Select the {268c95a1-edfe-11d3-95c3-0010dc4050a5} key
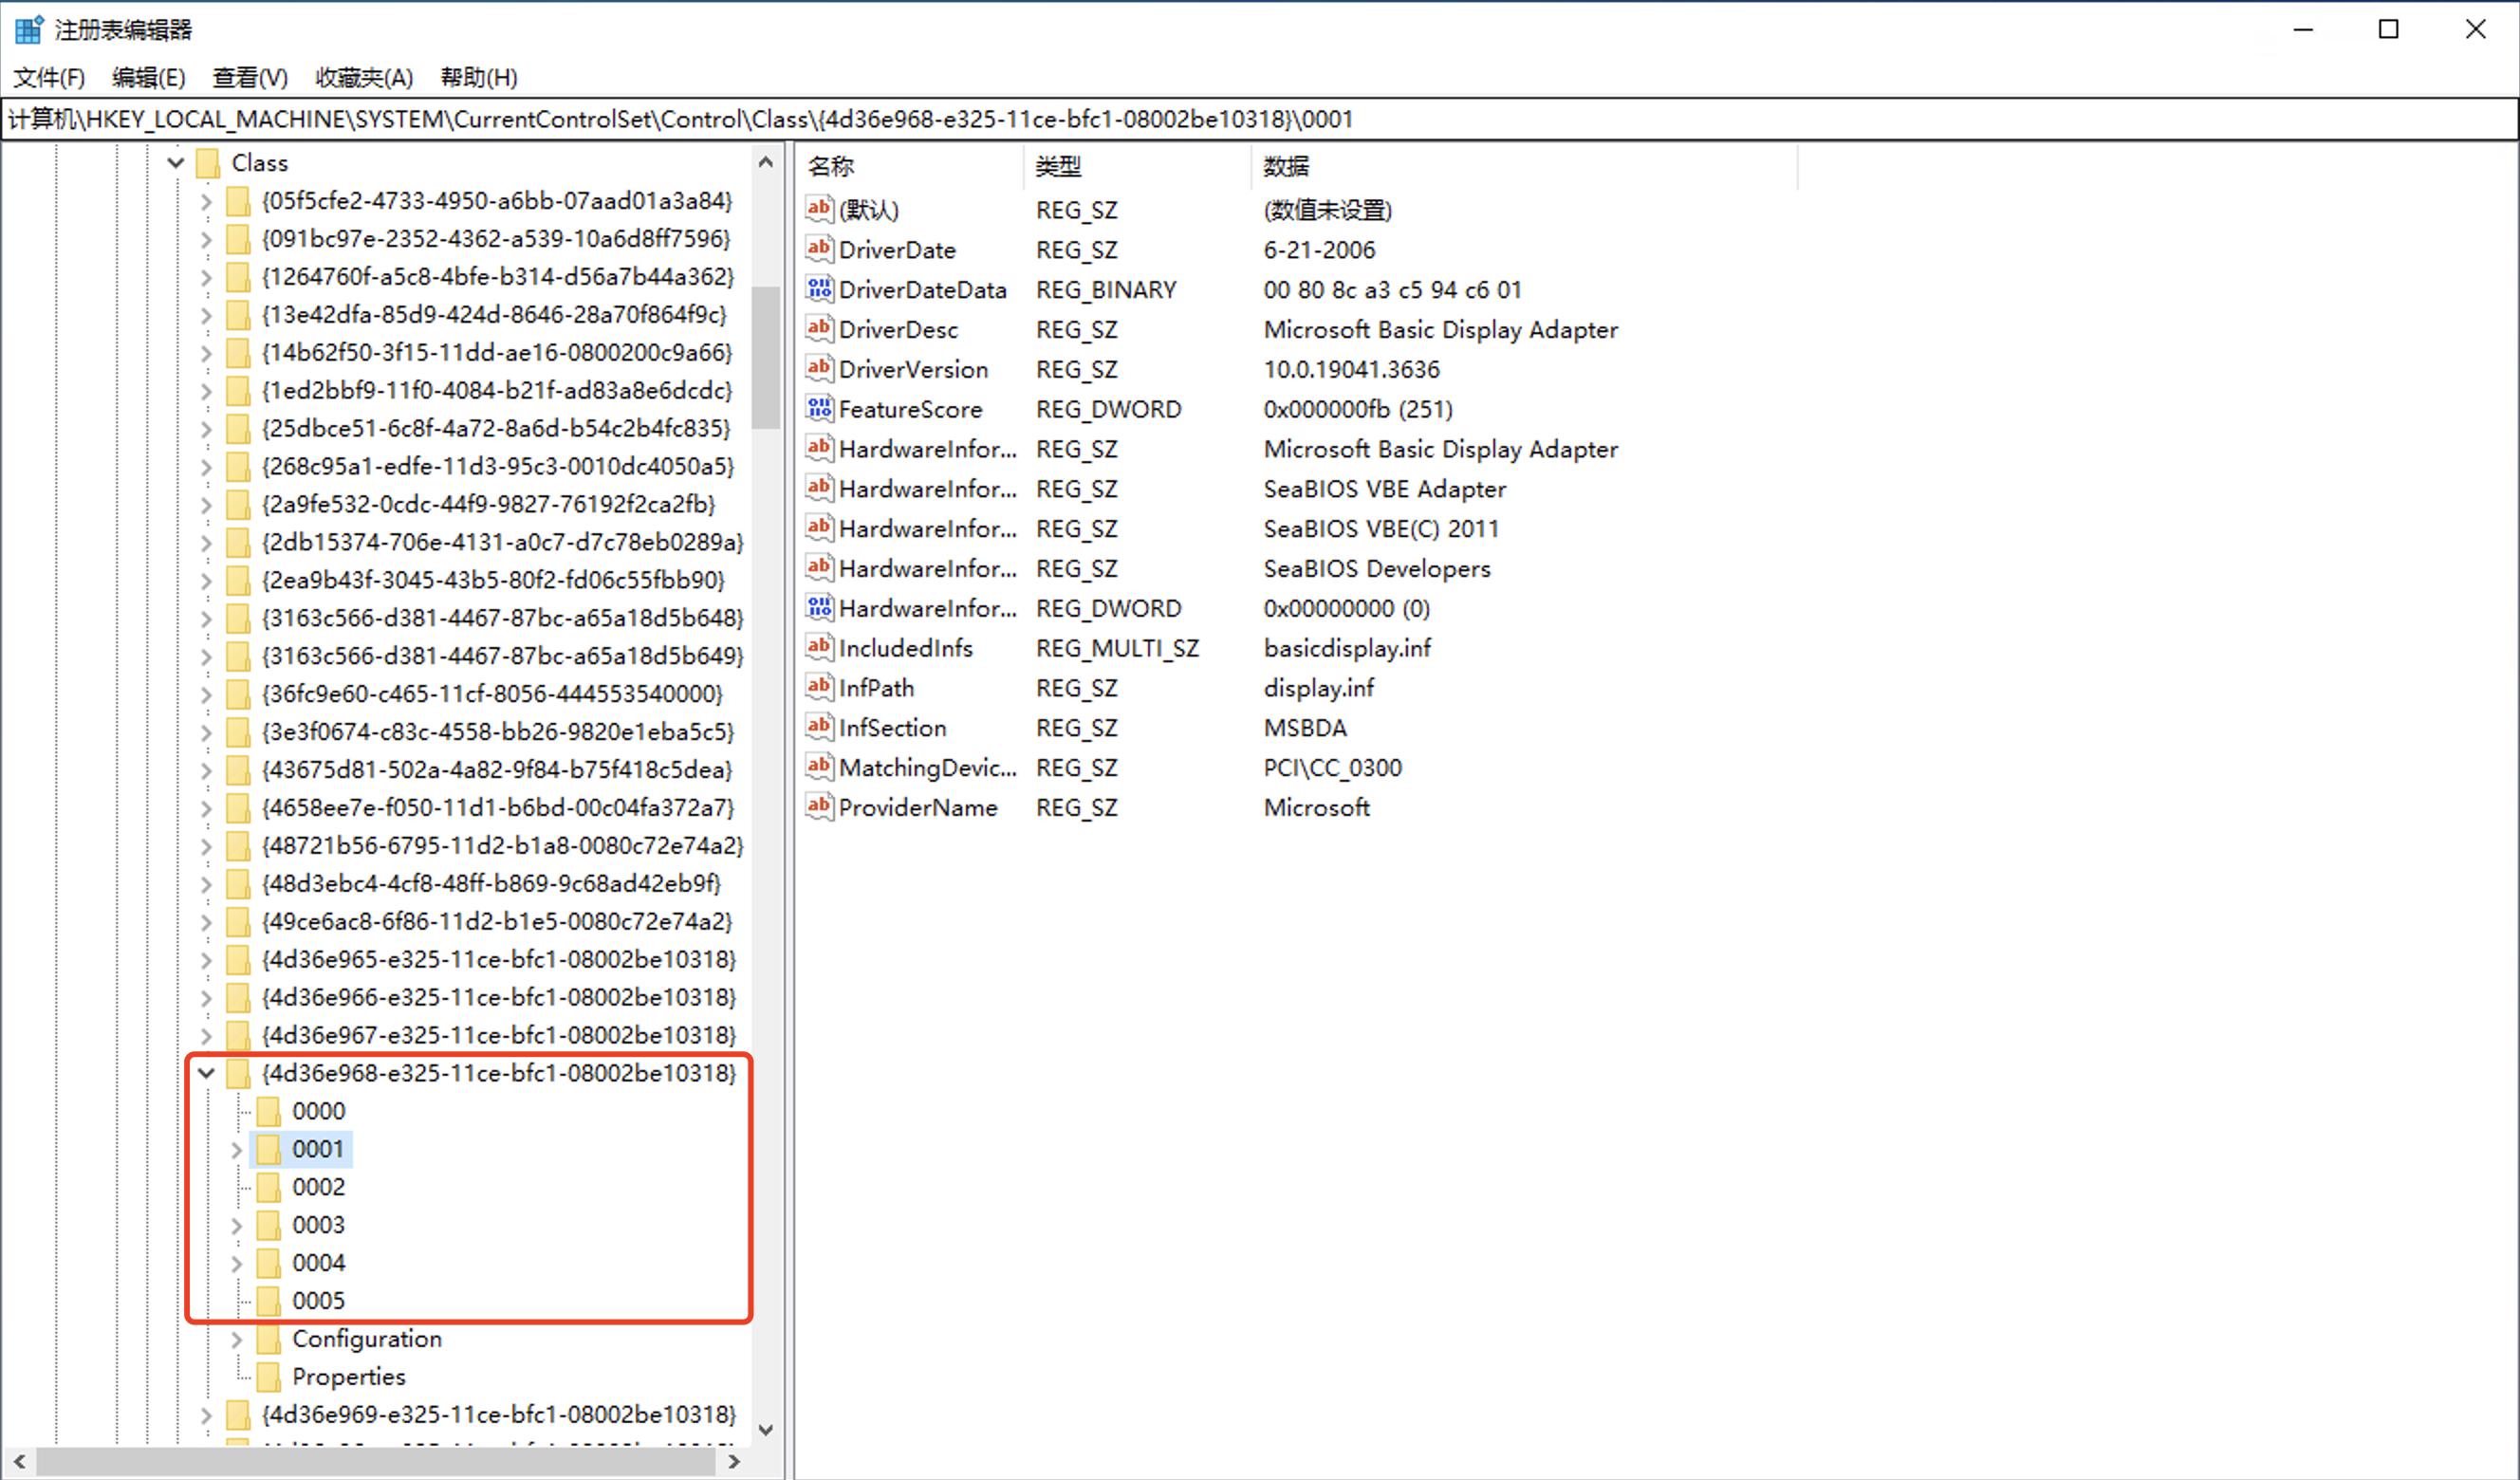 pyautogui.click(x=498, y=466)
